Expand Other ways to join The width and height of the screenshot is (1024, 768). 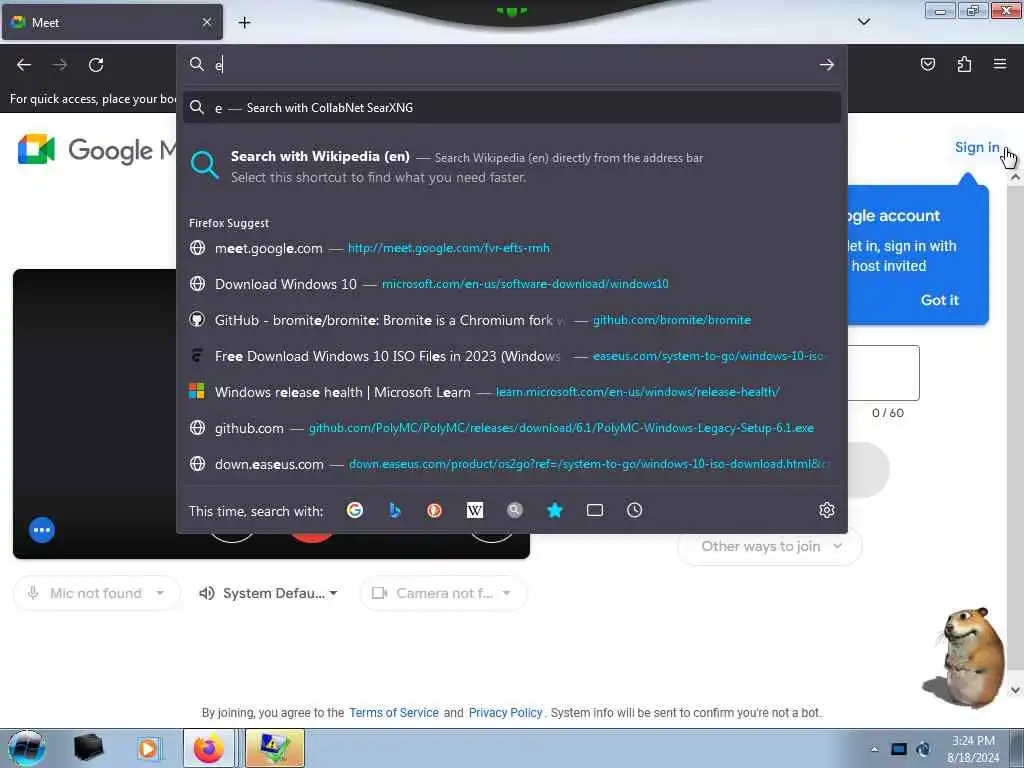771,546
